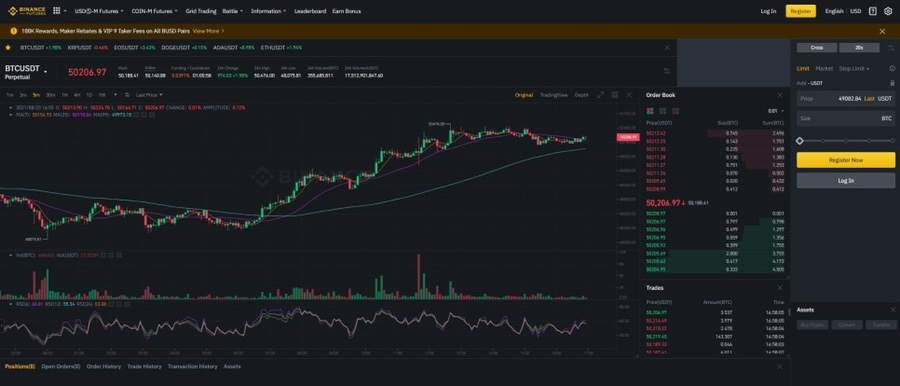Open the chart indicators icon beside Last Price
Viewport: 900px width, 386px height.
coord(126,95)
